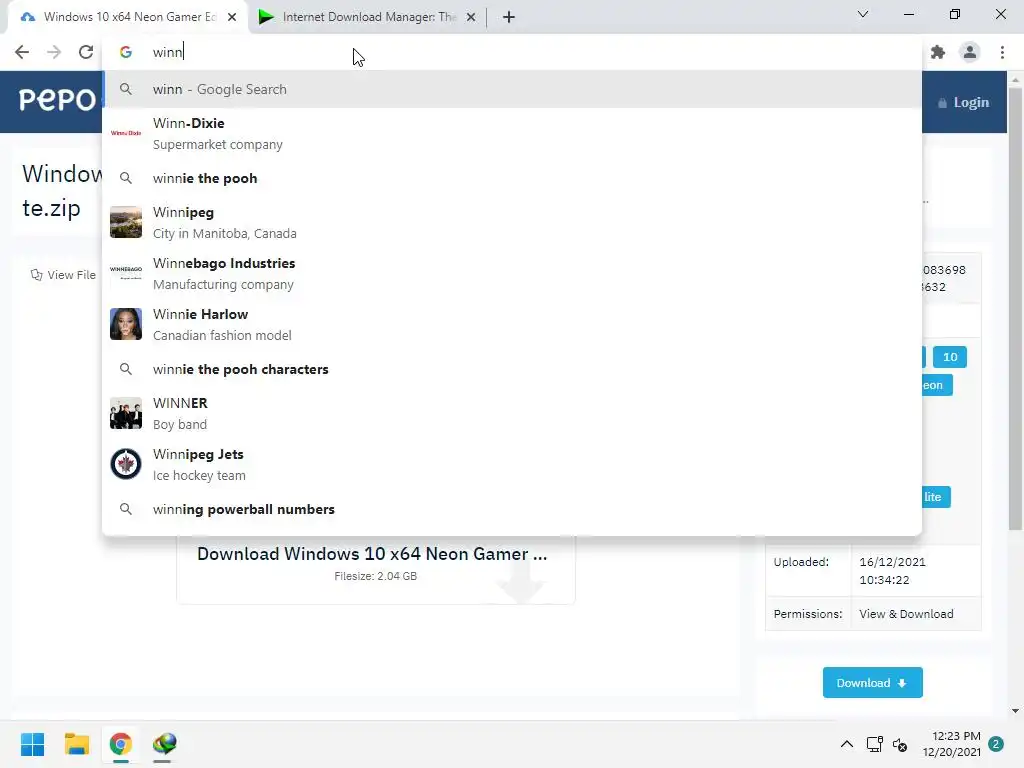Expand the tab search chevron

[x=863, y=14]
